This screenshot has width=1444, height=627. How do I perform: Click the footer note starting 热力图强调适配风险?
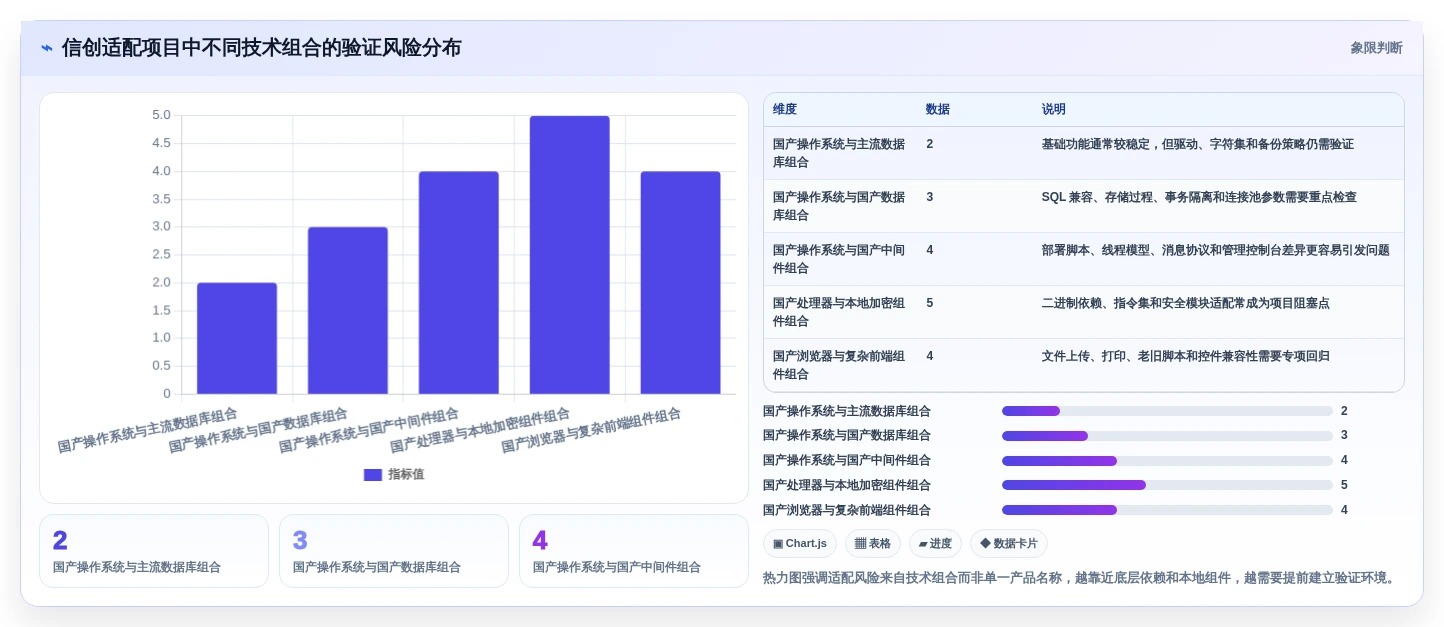pyautogui.click(x=1079, y=578)
